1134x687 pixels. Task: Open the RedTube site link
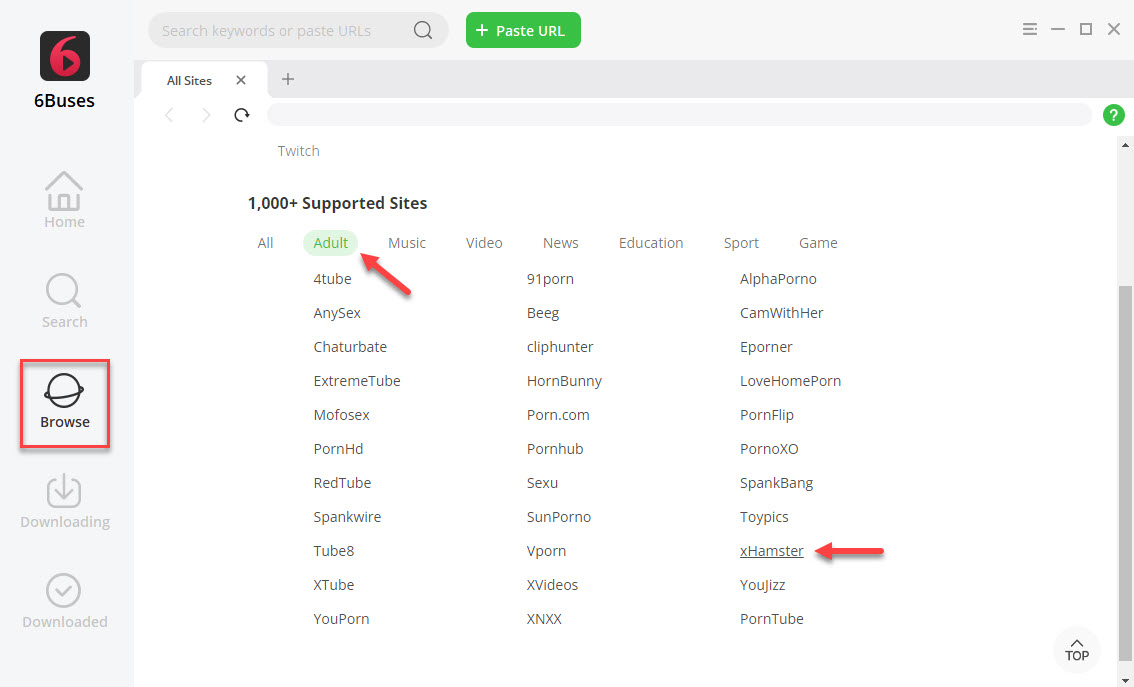click(x=342, y=483)
